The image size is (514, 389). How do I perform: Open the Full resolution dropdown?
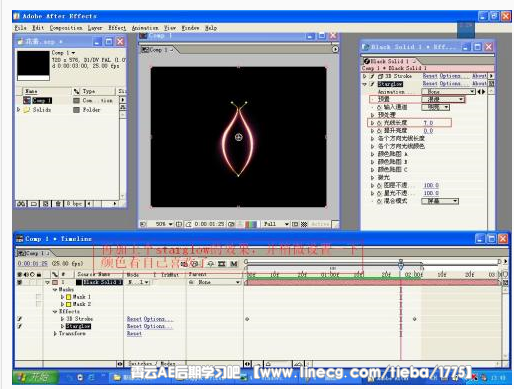click(276, 224)
